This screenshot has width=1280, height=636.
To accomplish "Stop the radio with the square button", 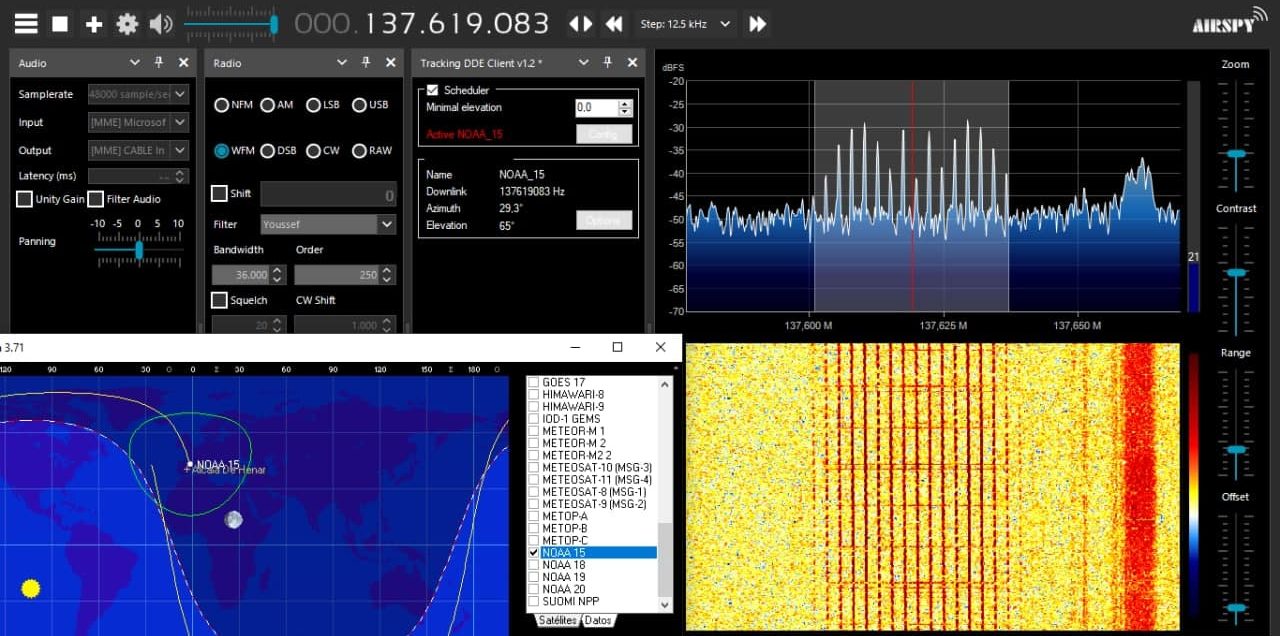I will pos(60,24).
